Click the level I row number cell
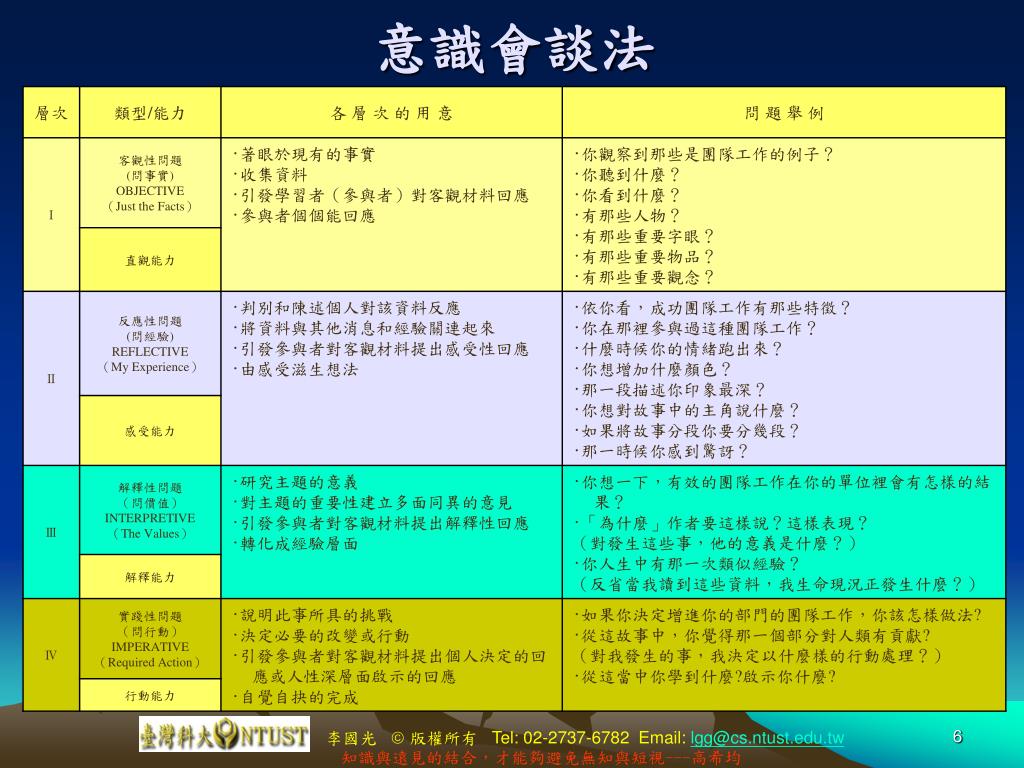 coord(51,215)
